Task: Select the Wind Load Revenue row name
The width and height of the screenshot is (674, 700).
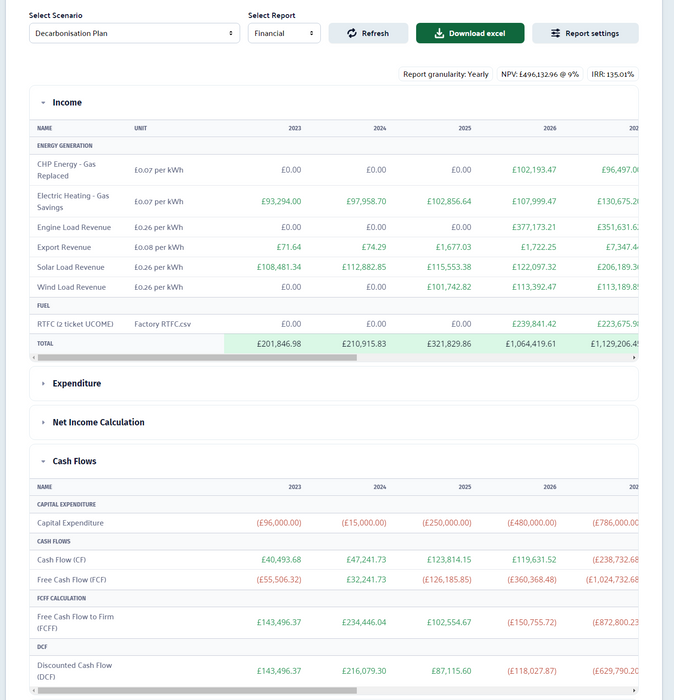Action: (71, 287)
